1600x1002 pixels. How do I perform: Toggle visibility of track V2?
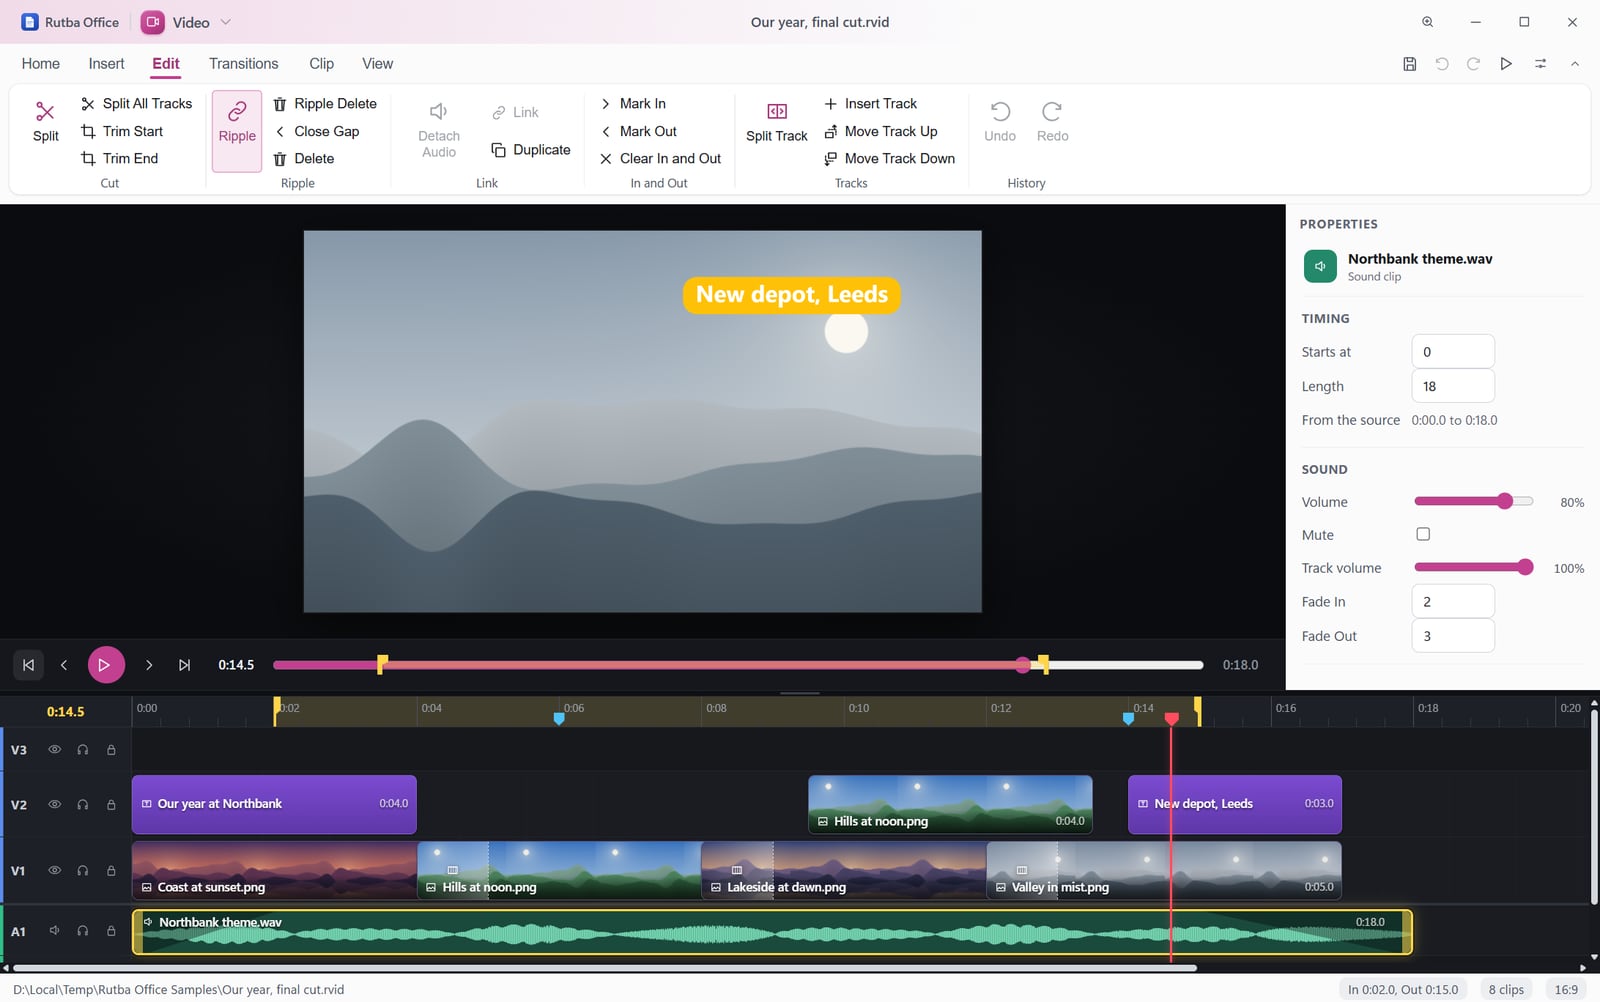(x=55, y=804)
